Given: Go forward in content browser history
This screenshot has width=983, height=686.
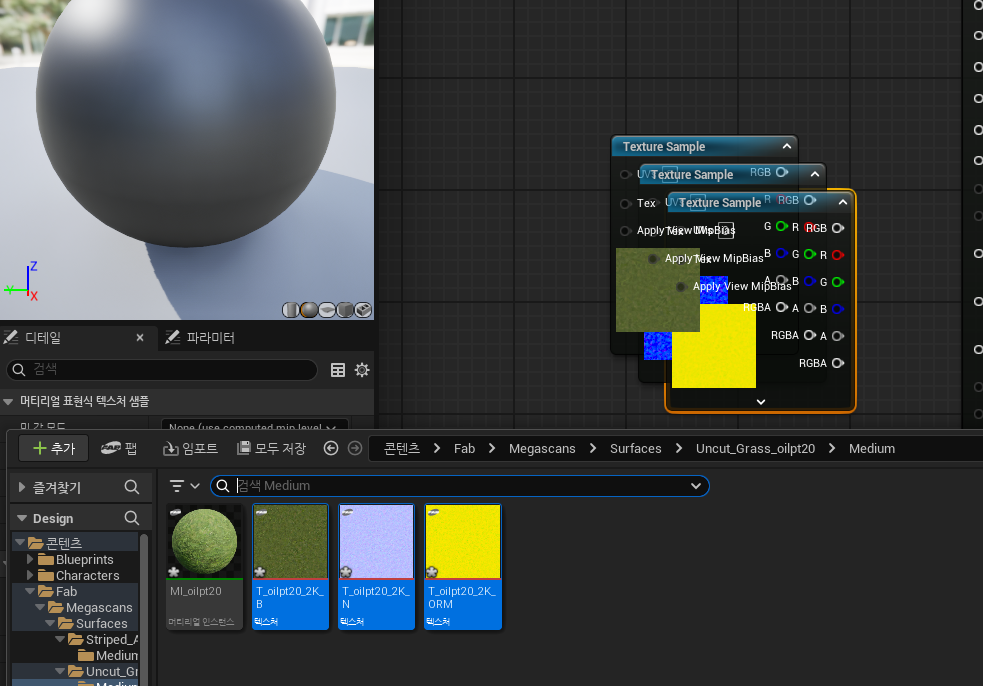Looking at the screenshot, I should [355, 448].
